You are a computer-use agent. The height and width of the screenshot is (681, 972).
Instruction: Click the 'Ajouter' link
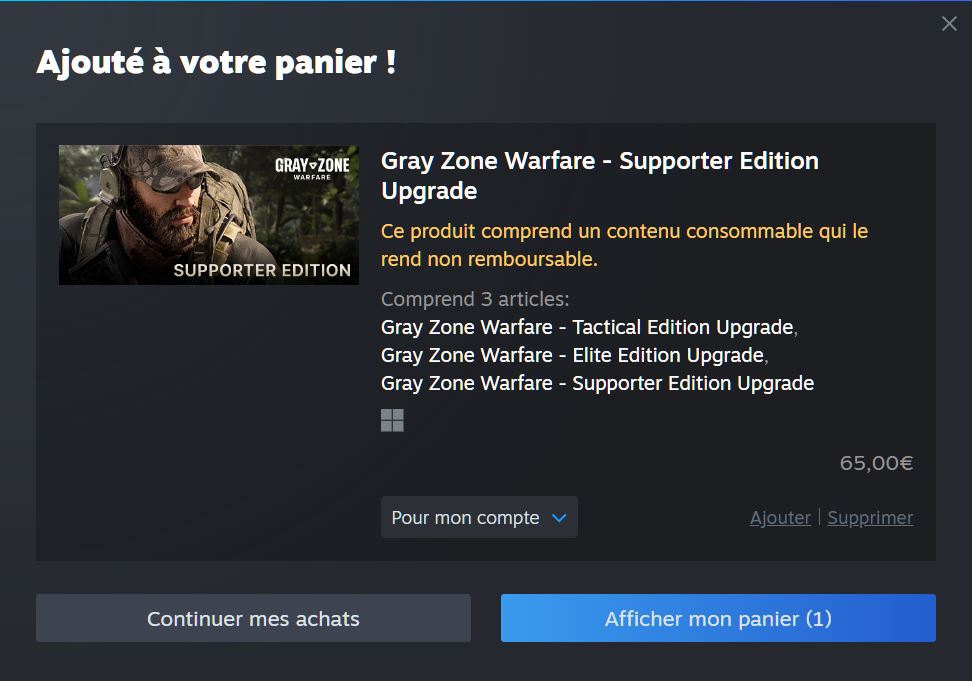(x=780, y=517)
